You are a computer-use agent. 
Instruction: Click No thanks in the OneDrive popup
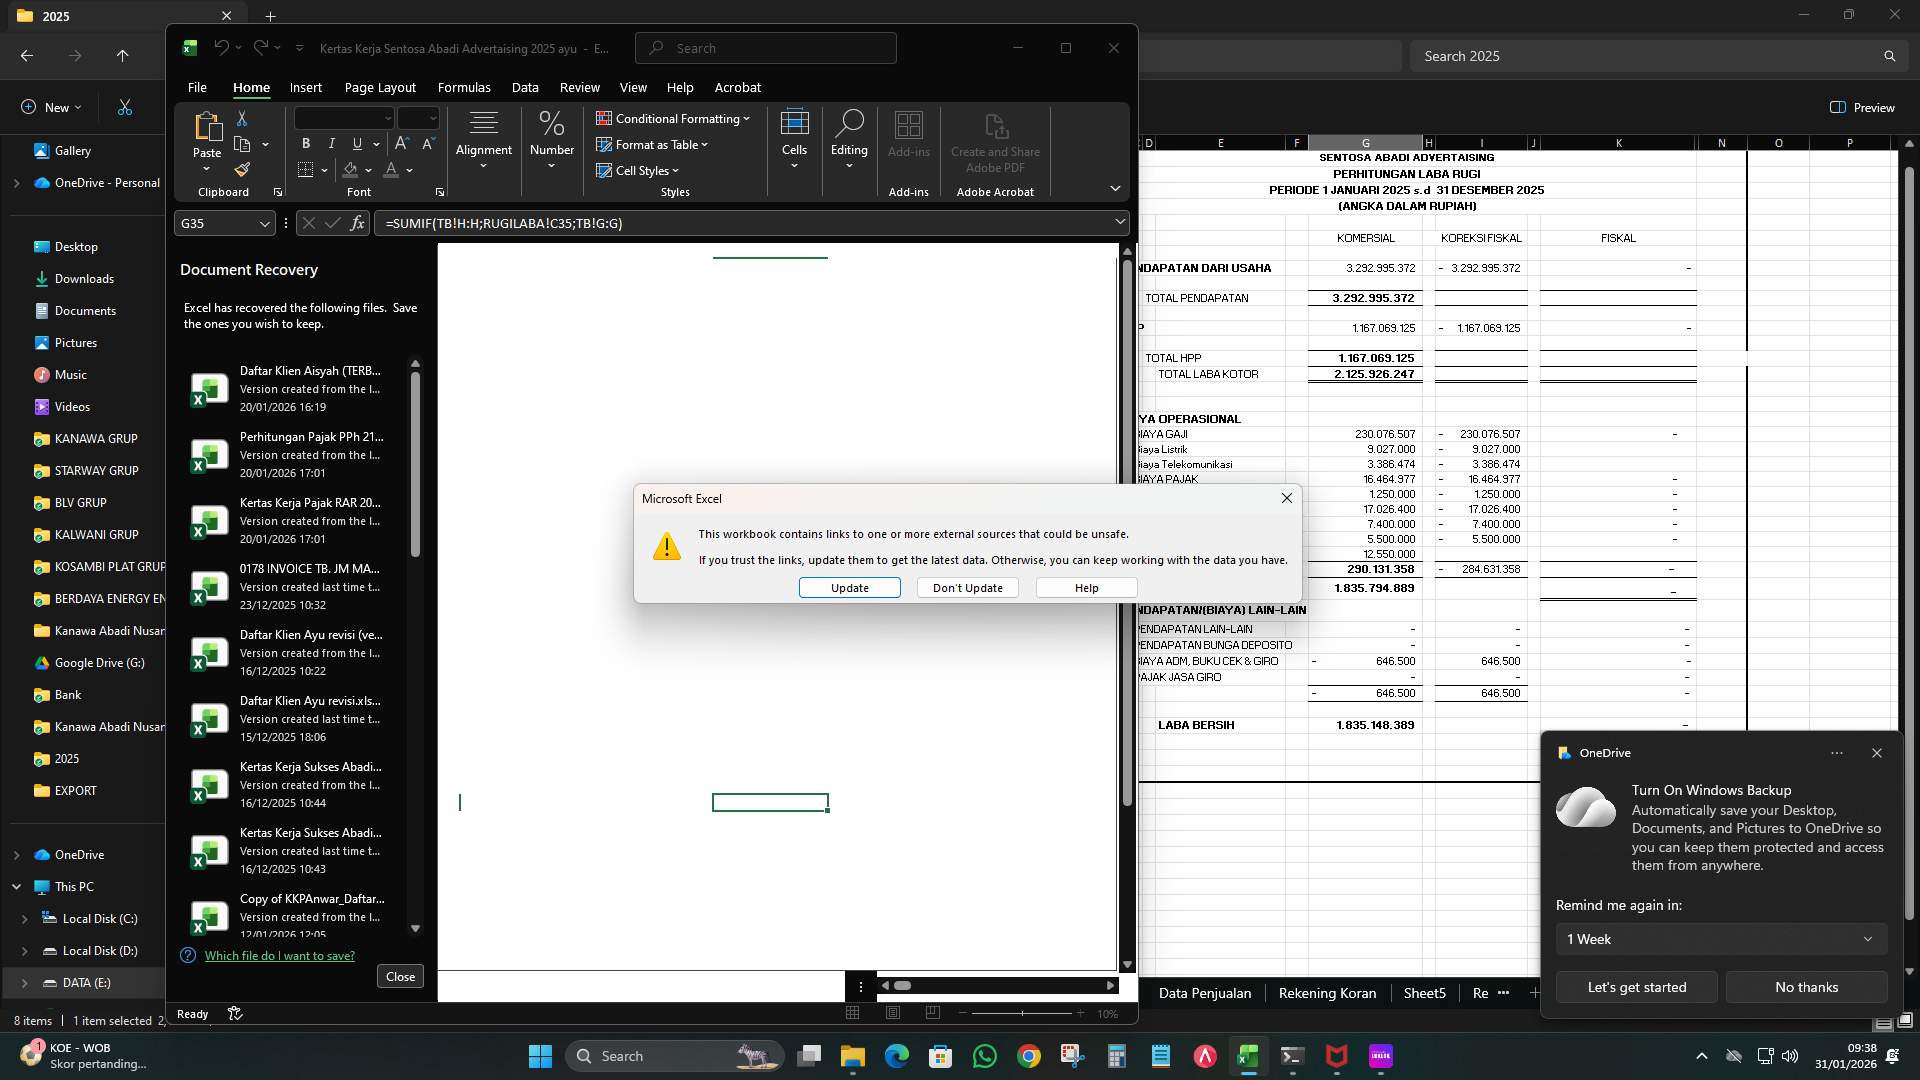pyautogui.click(x=1806, y=987)
